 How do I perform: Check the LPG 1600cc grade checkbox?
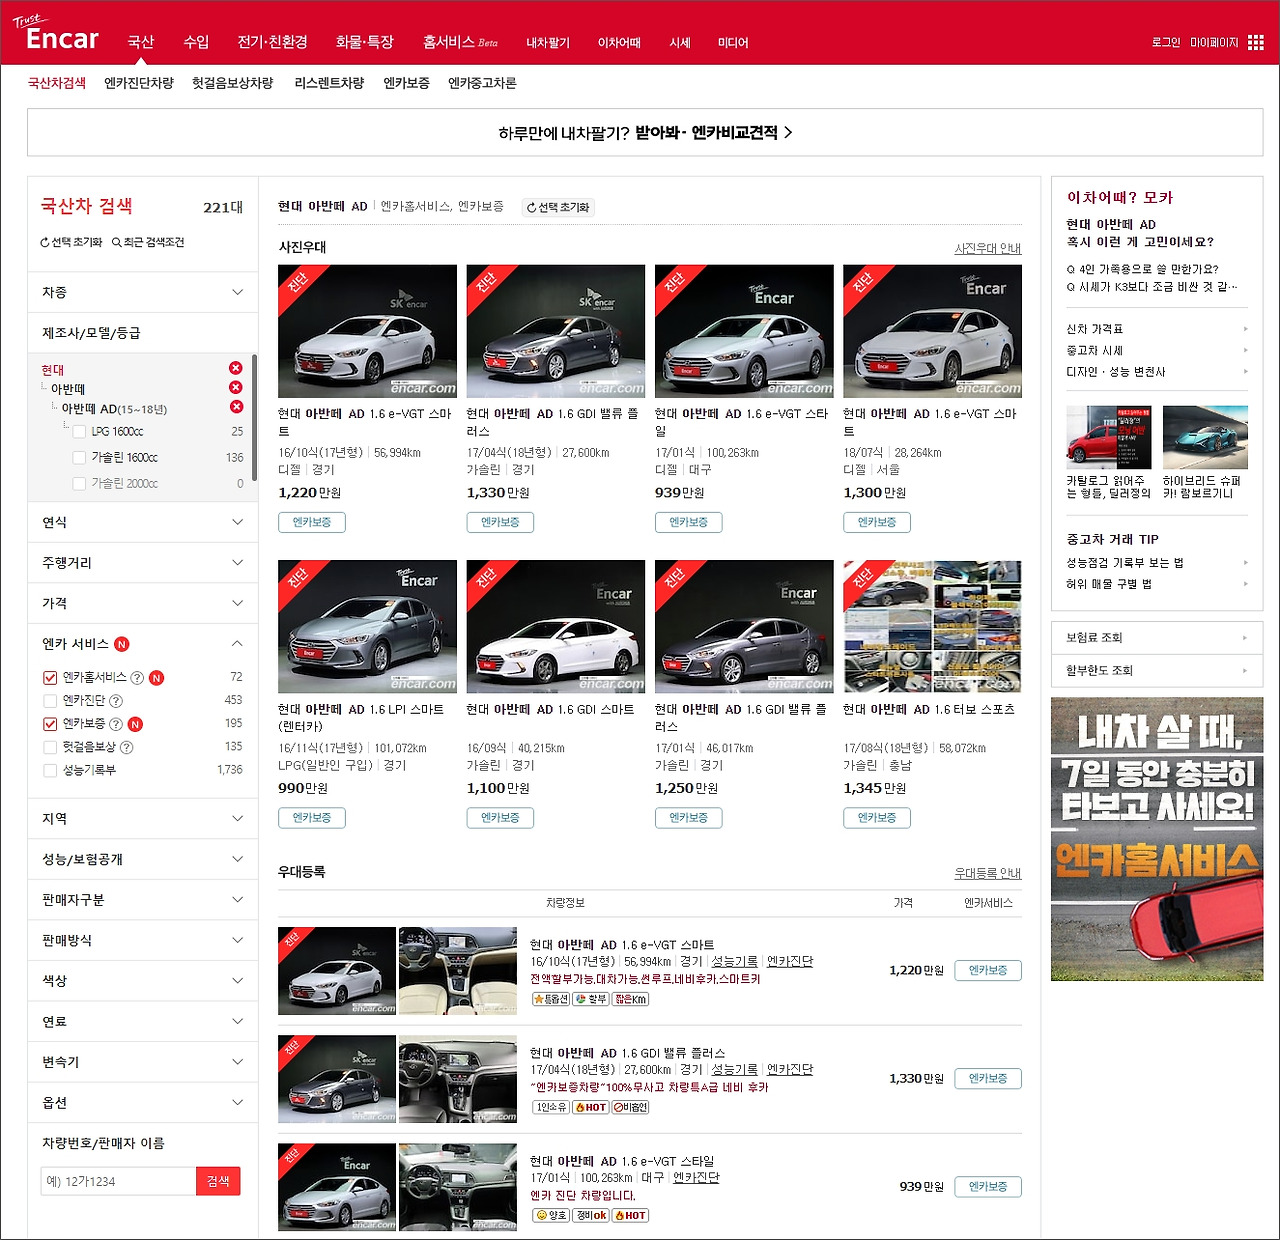pyautogui.click(x=79, y=432)
